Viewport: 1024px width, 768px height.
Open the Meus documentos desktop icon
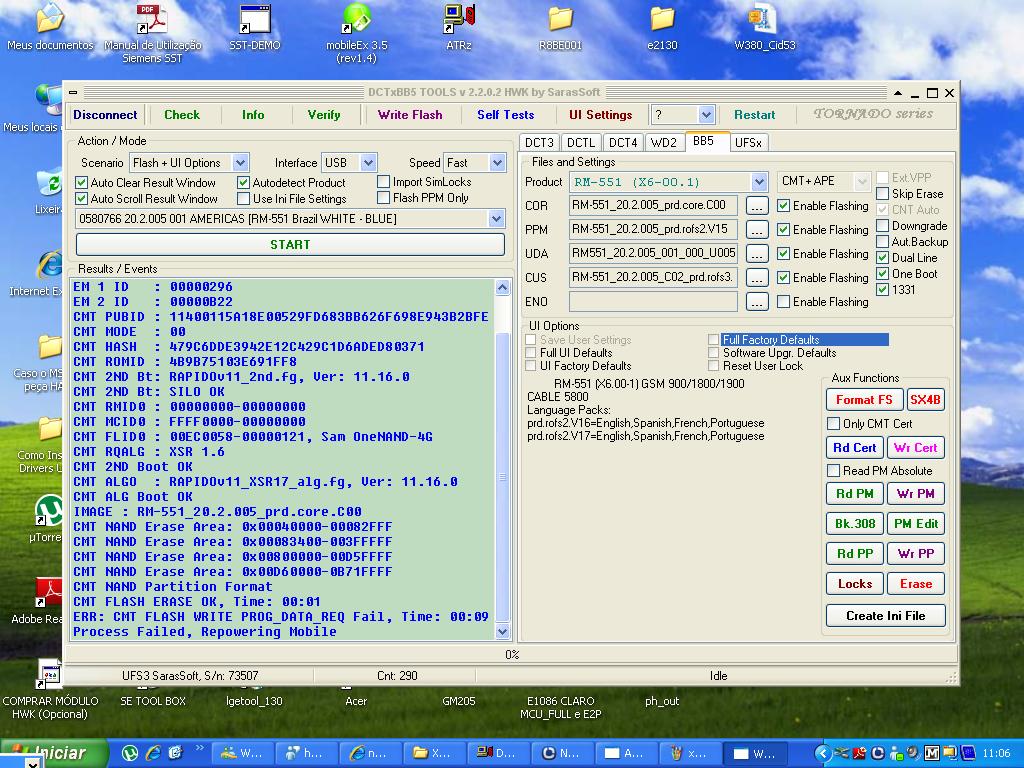point(50,27)
